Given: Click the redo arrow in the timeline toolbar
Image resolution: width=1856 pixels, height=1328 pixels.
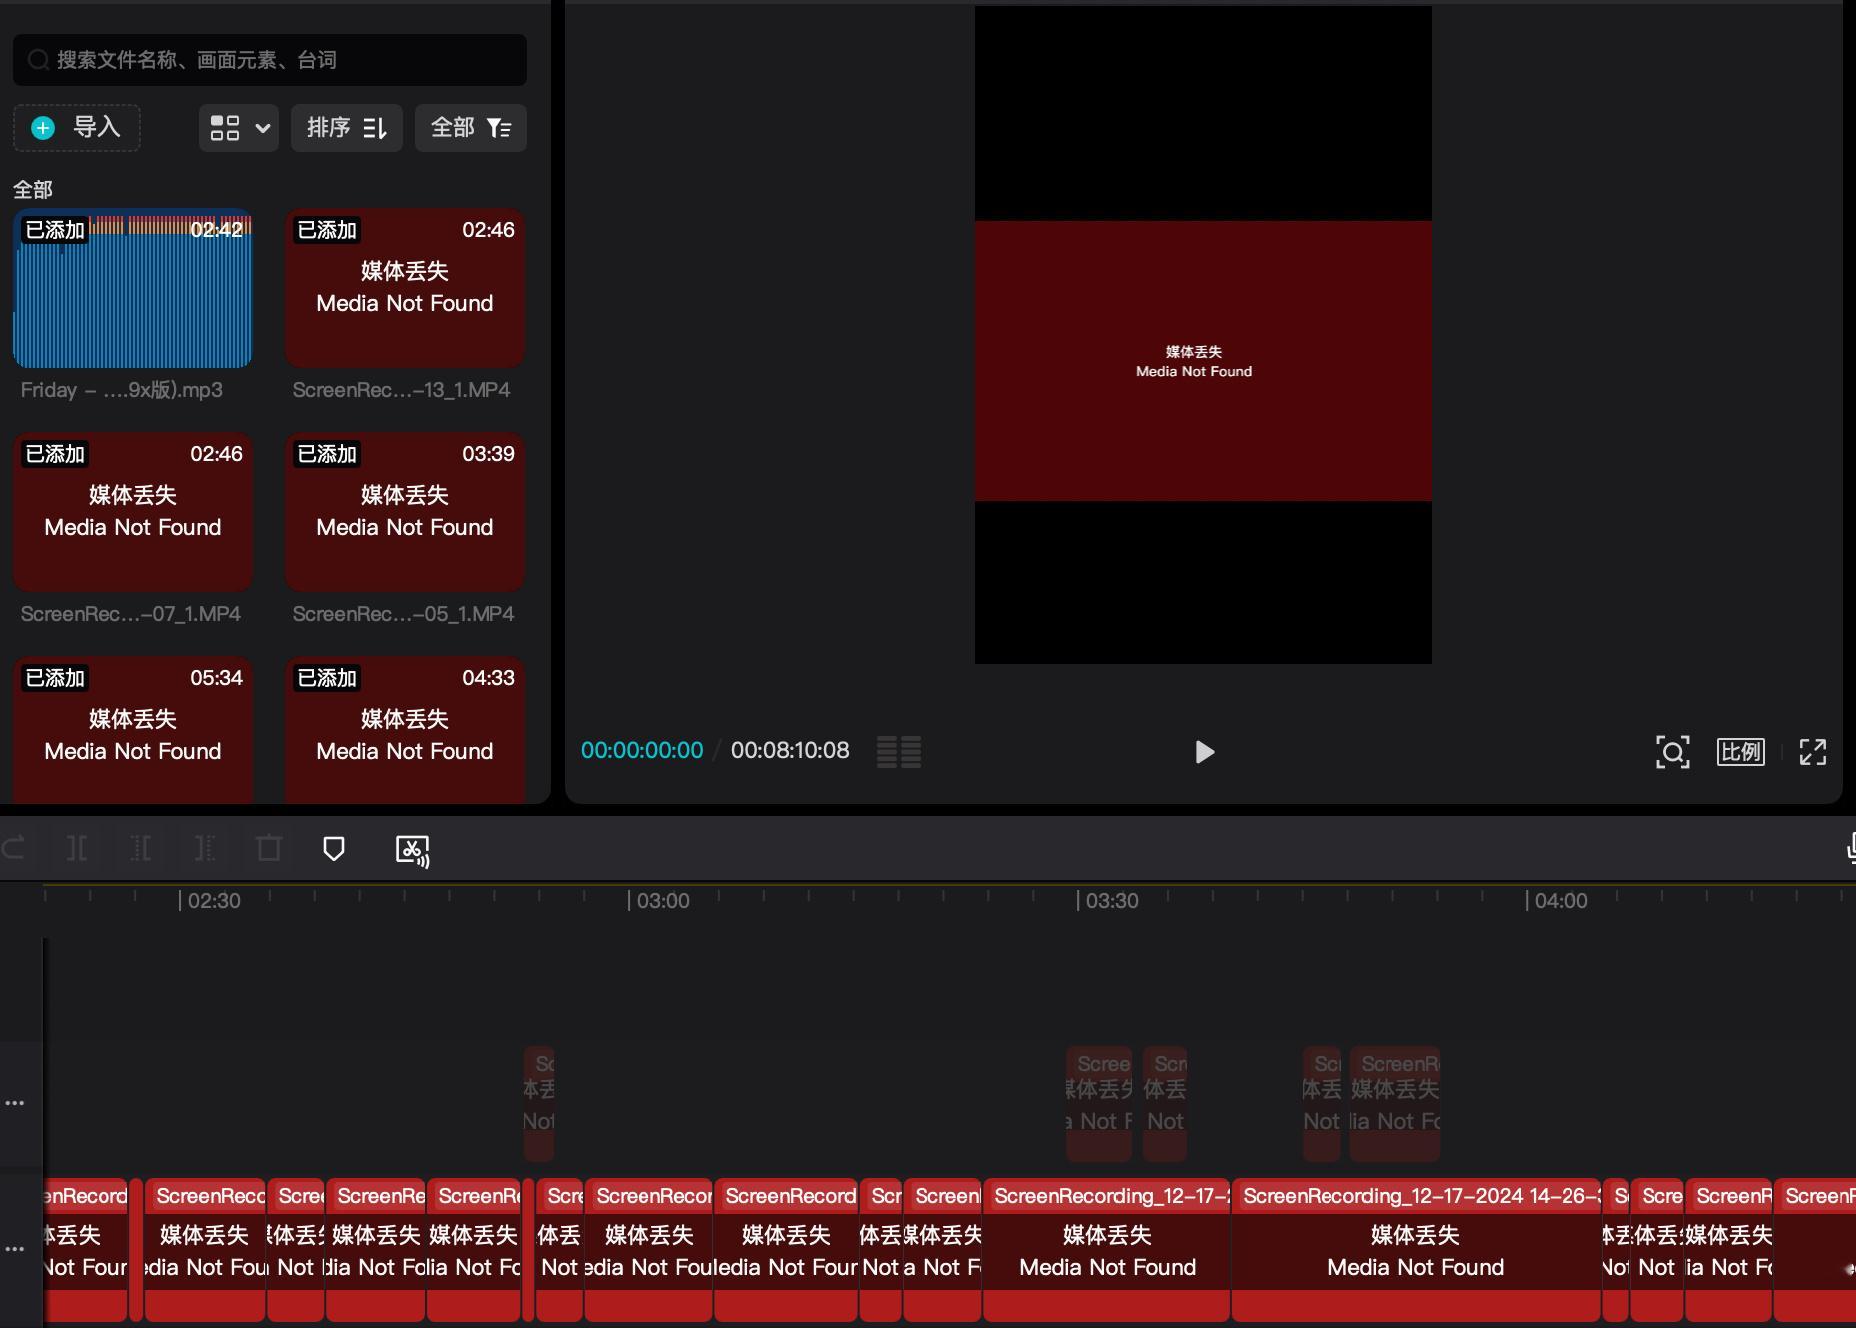Looking at the screenshot, I should [14, 849].
